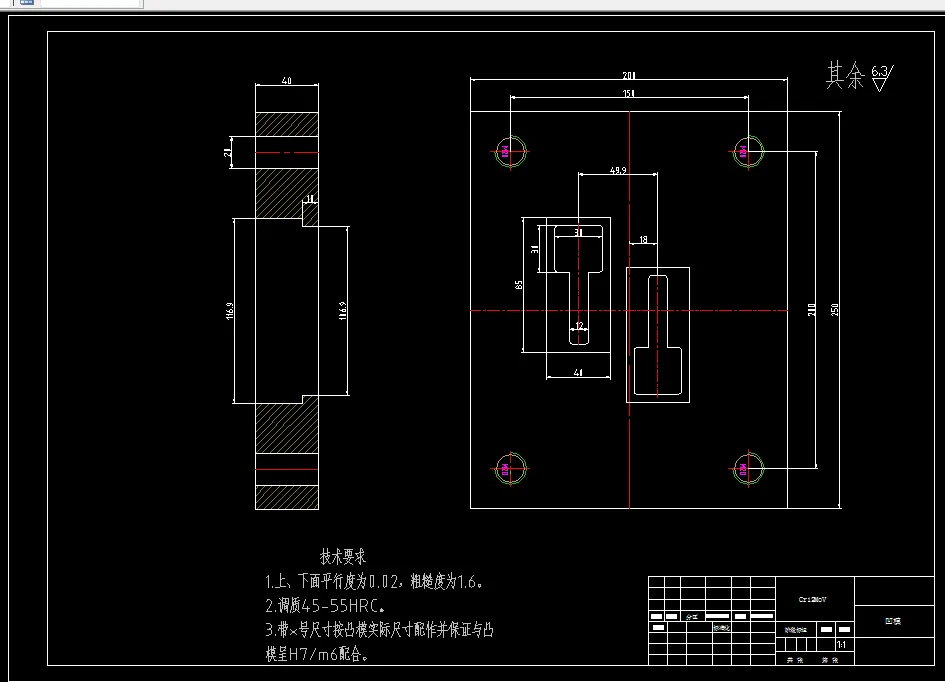Select the bottom-left threaded hole circle
Screen dimensions: 945x682
[510, 468]
